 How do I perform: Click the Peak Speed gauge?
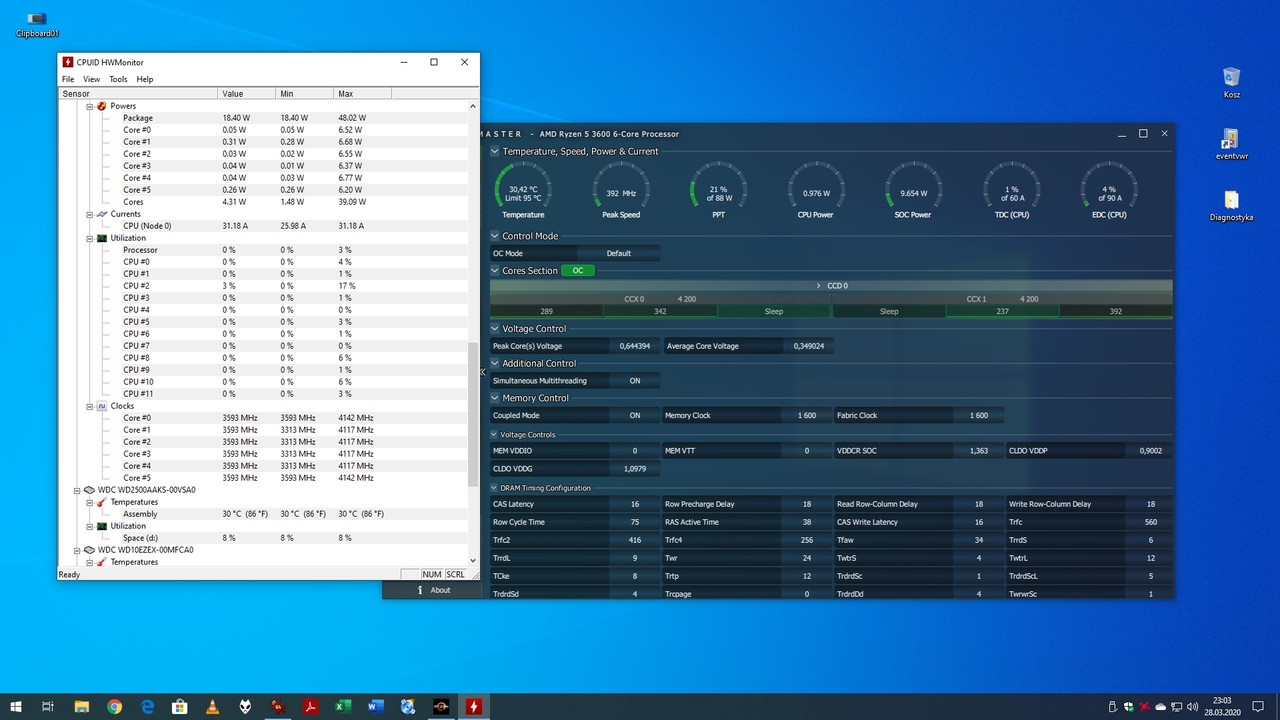621,190
